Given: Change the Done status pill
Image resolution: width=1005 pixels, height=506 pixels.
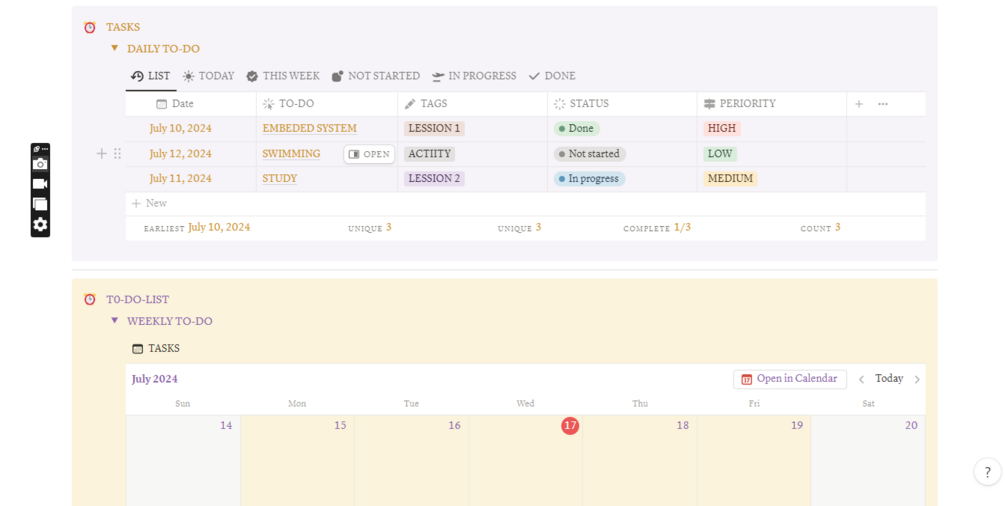Looking at the screenshot, I should (x=576, y=128).
